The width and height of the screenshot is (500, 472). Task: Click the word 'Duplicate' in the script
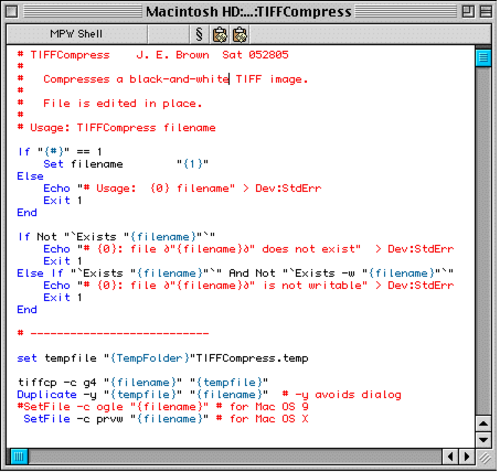[47, 395]
